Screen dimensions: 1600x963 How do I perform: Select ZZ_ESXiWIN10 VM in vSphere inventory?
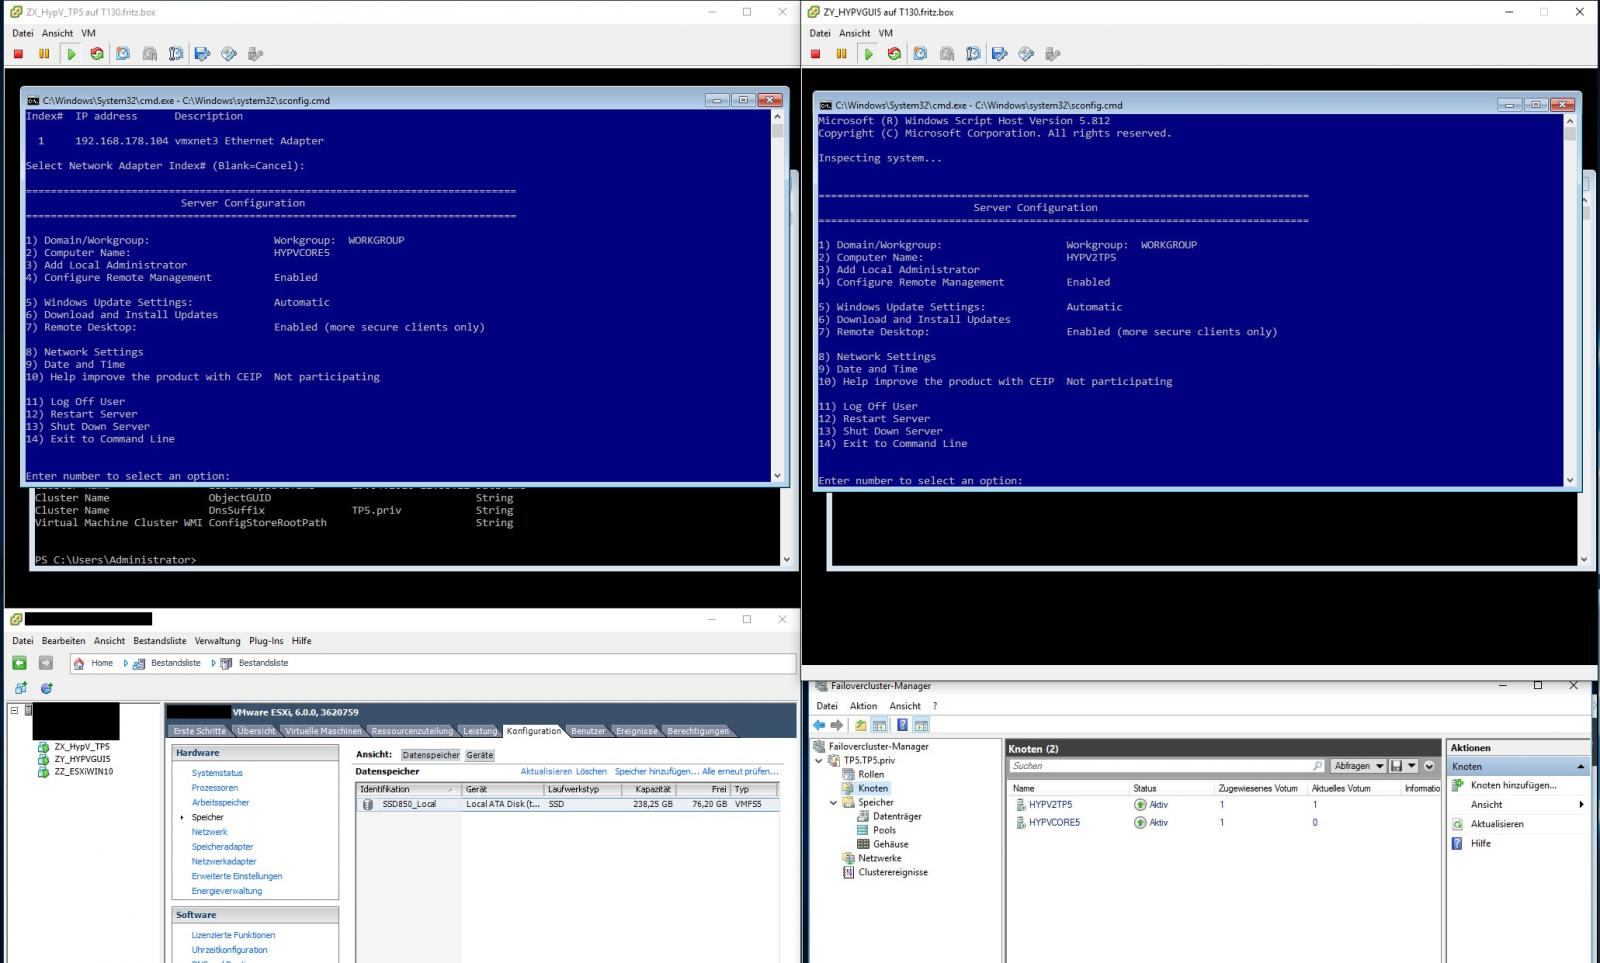(x=84, y=772)
